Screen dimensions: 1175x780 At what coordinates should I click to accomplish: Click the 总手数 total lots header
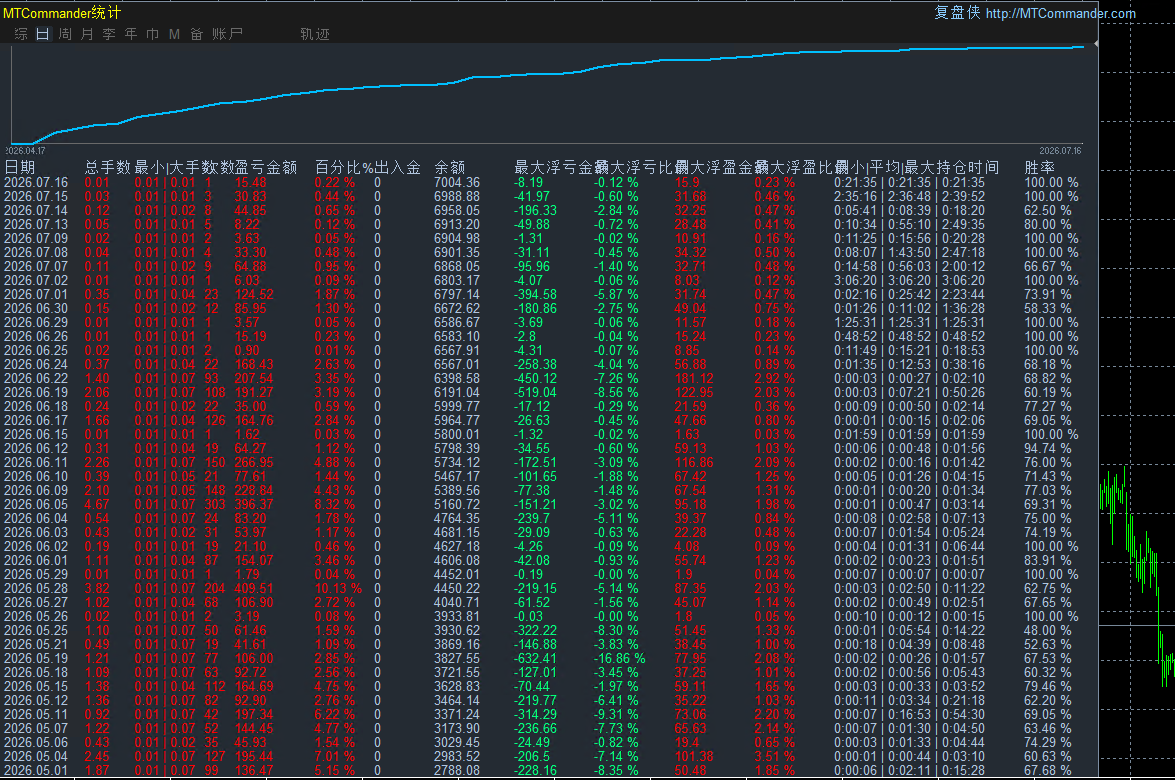click(x=108, y=167)
